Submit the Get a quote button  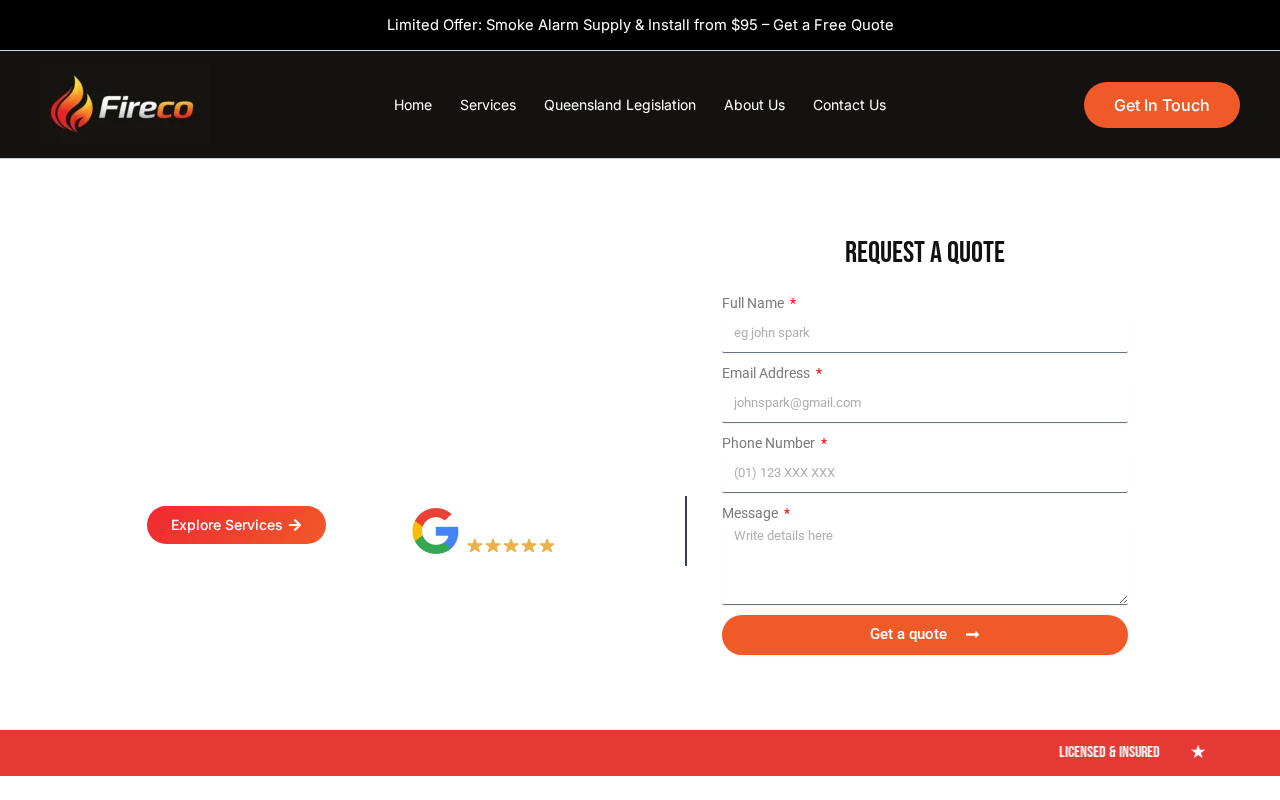925,635
